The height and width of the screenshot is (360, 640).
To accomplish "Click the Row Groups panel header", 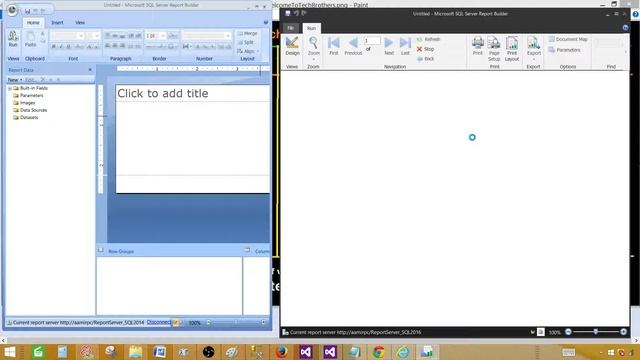I will (121, 251).
